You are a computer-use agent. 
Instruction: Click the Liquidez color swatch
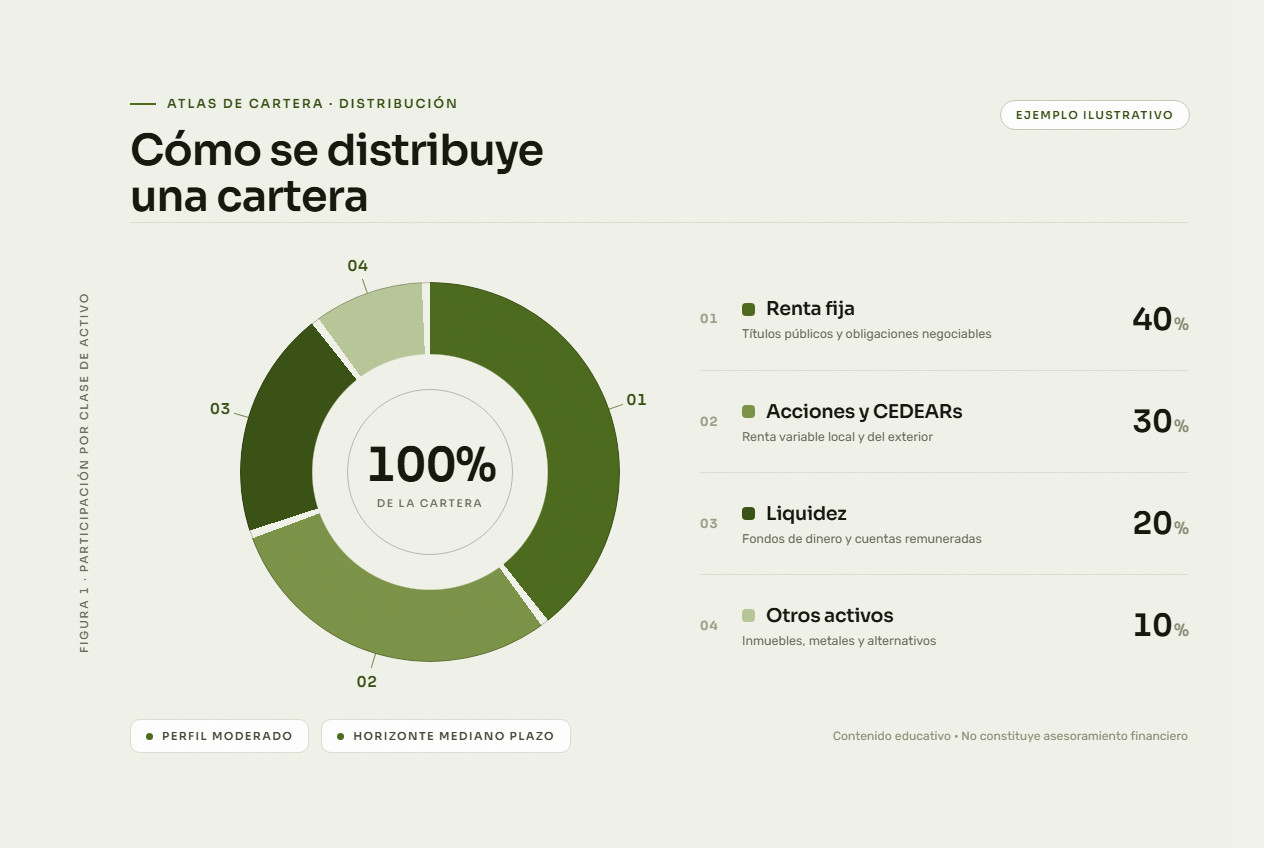pos(748,513)
